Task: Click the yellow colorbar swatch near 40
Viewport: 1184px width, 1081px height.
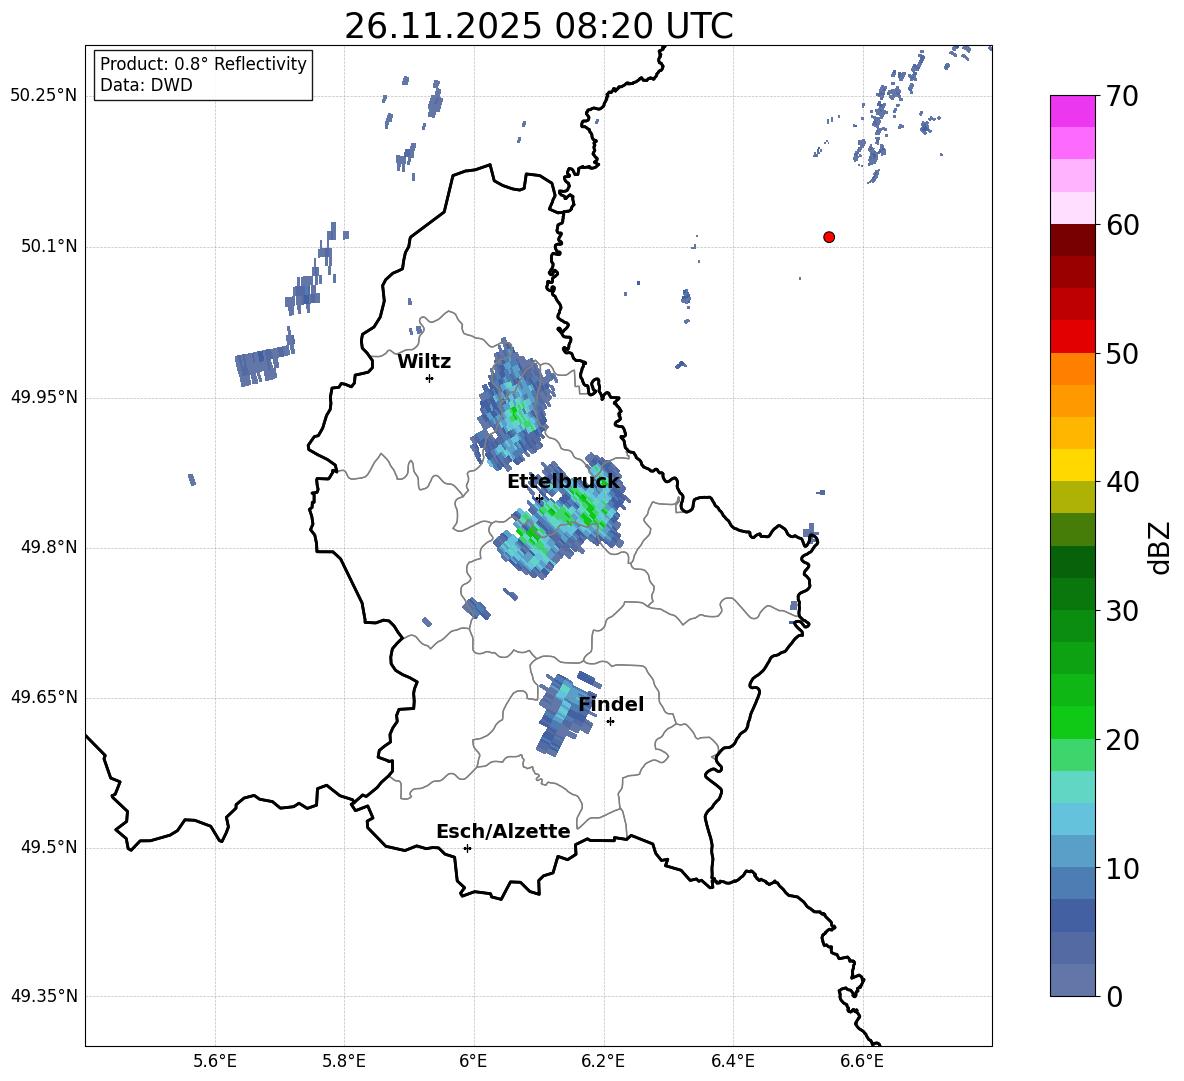Action: pyautogui.click(x=1073, y=465)
